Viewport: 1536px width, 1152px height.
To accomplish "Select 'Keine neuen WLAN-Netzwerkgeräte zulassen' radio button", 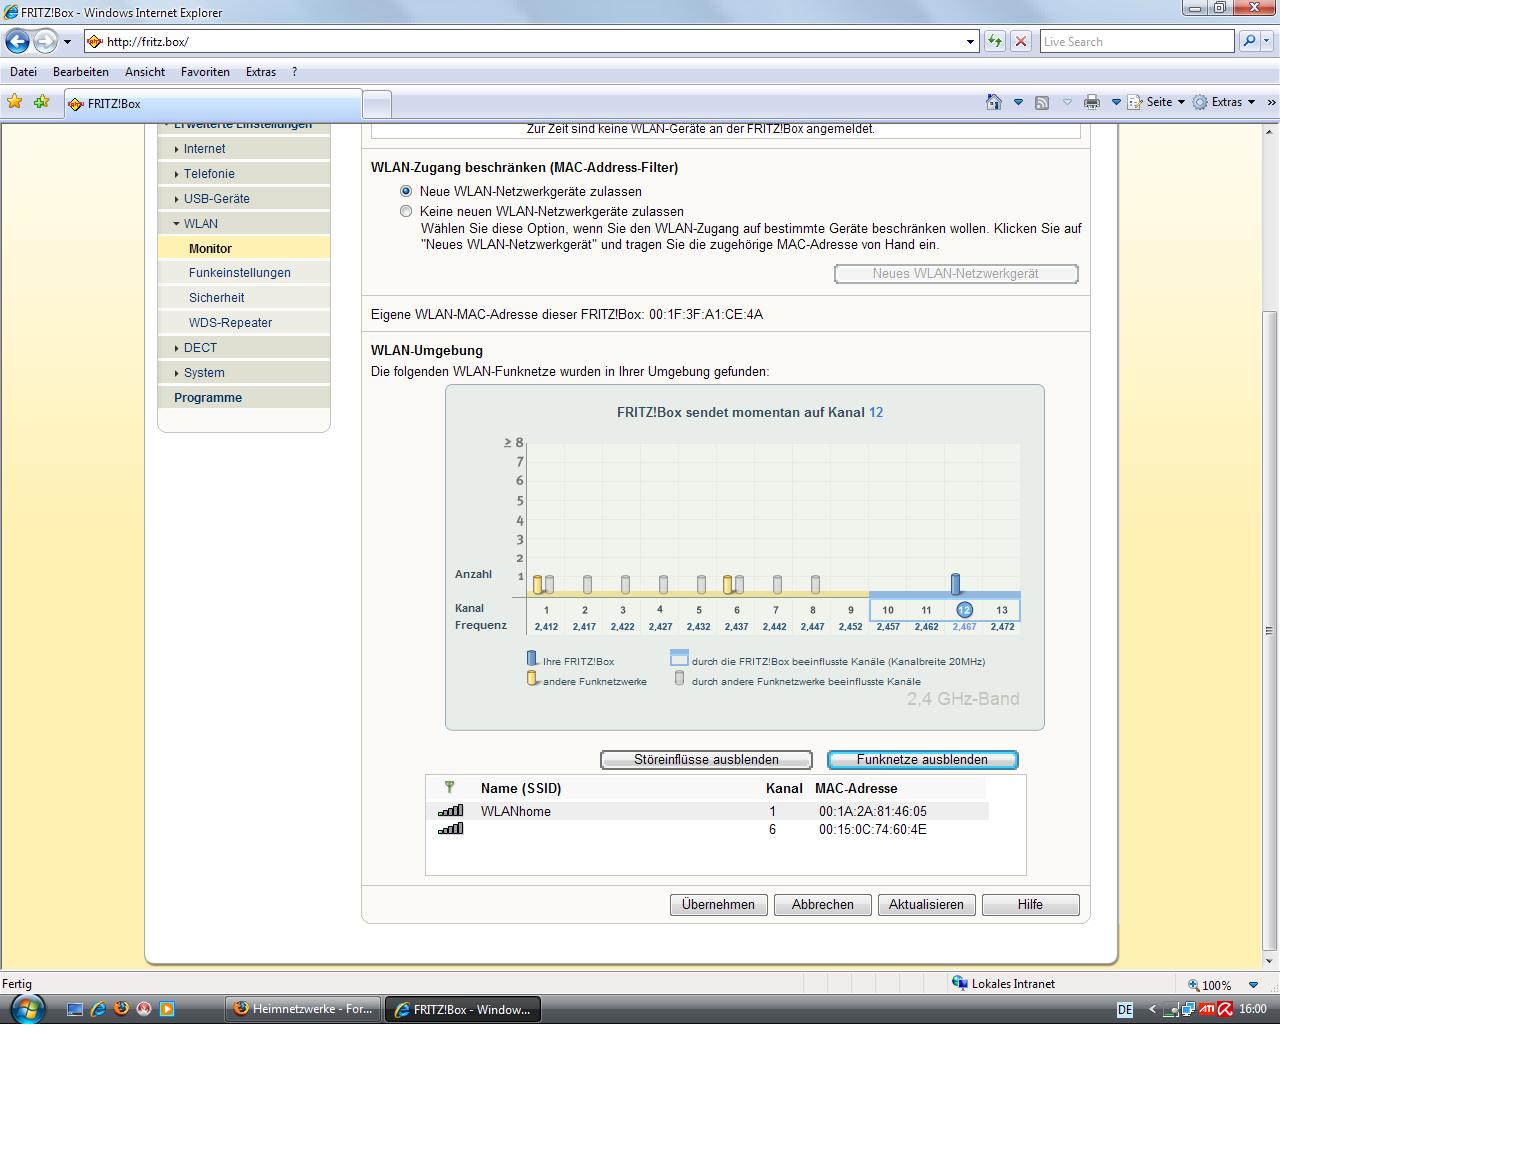I will click(x=406, y=211).
